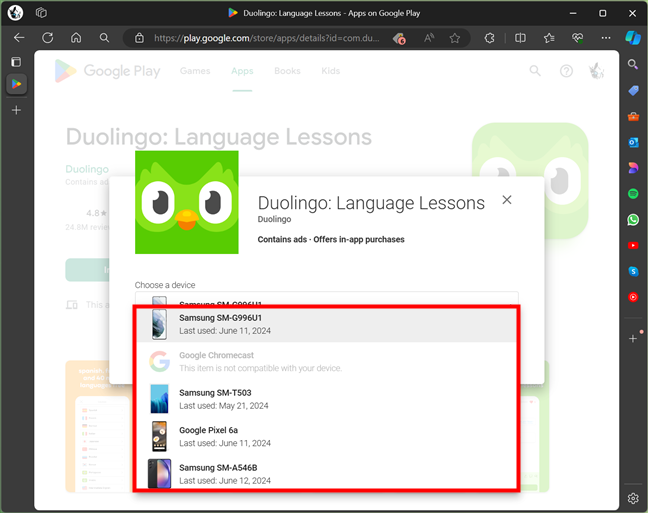The height and width of the screenshot is (513, 648).
Task: Open Outlook in the sidebar
Action: tap(633, 142)
